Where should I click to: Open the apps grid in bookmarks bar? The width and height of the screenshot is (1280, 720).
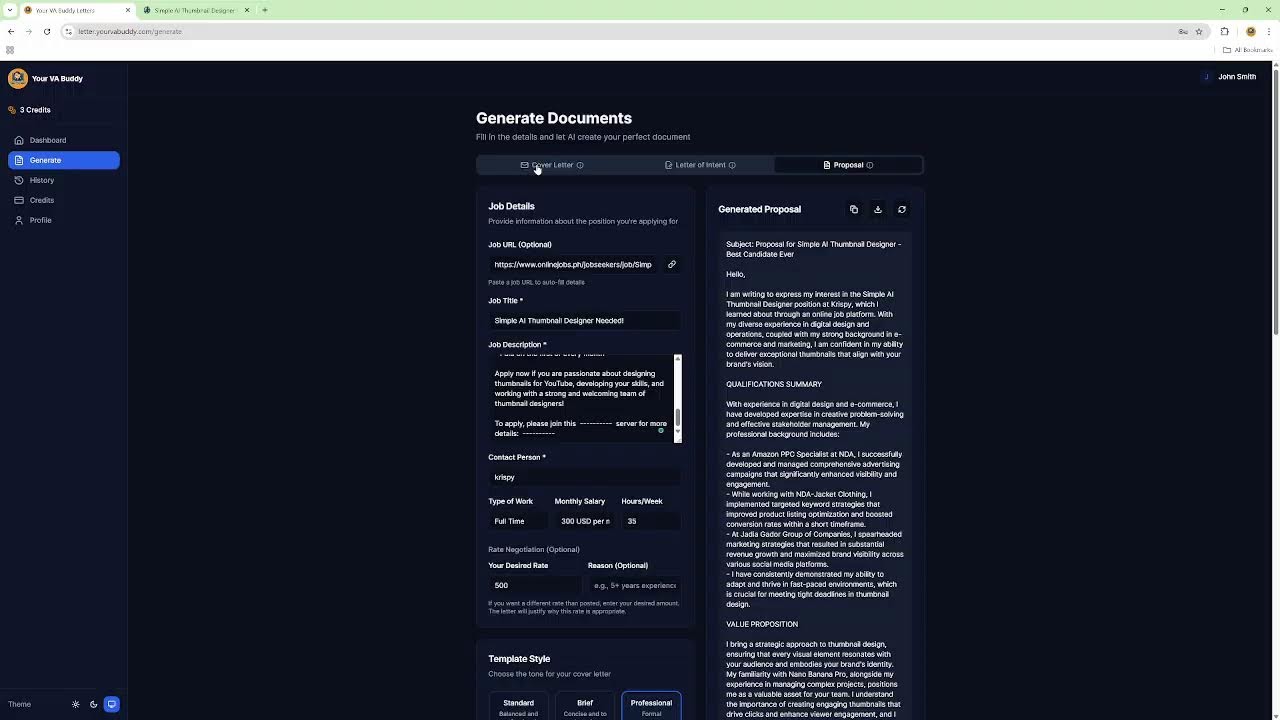click(x=10, y=50)
